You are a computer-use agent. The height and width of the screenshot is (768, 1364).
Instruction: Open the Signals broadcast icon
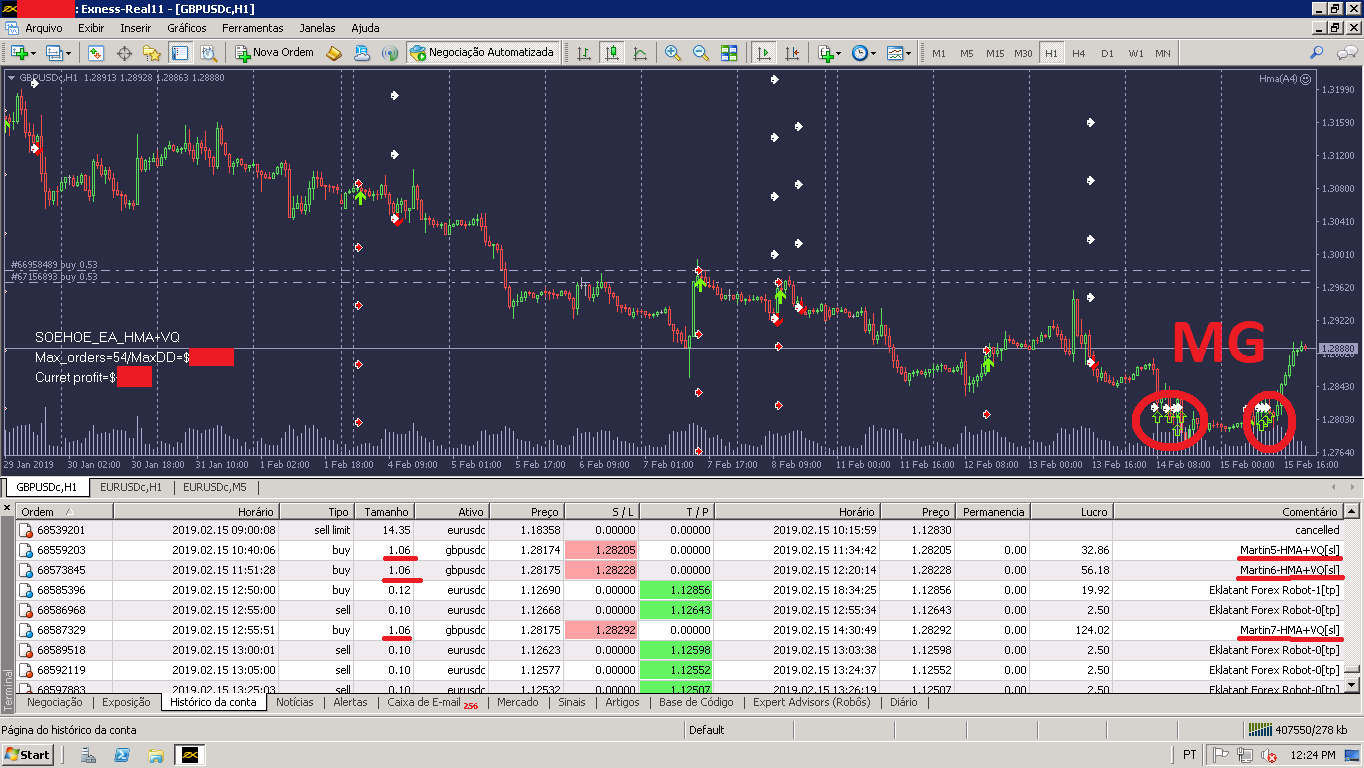[x=390, y=53]
